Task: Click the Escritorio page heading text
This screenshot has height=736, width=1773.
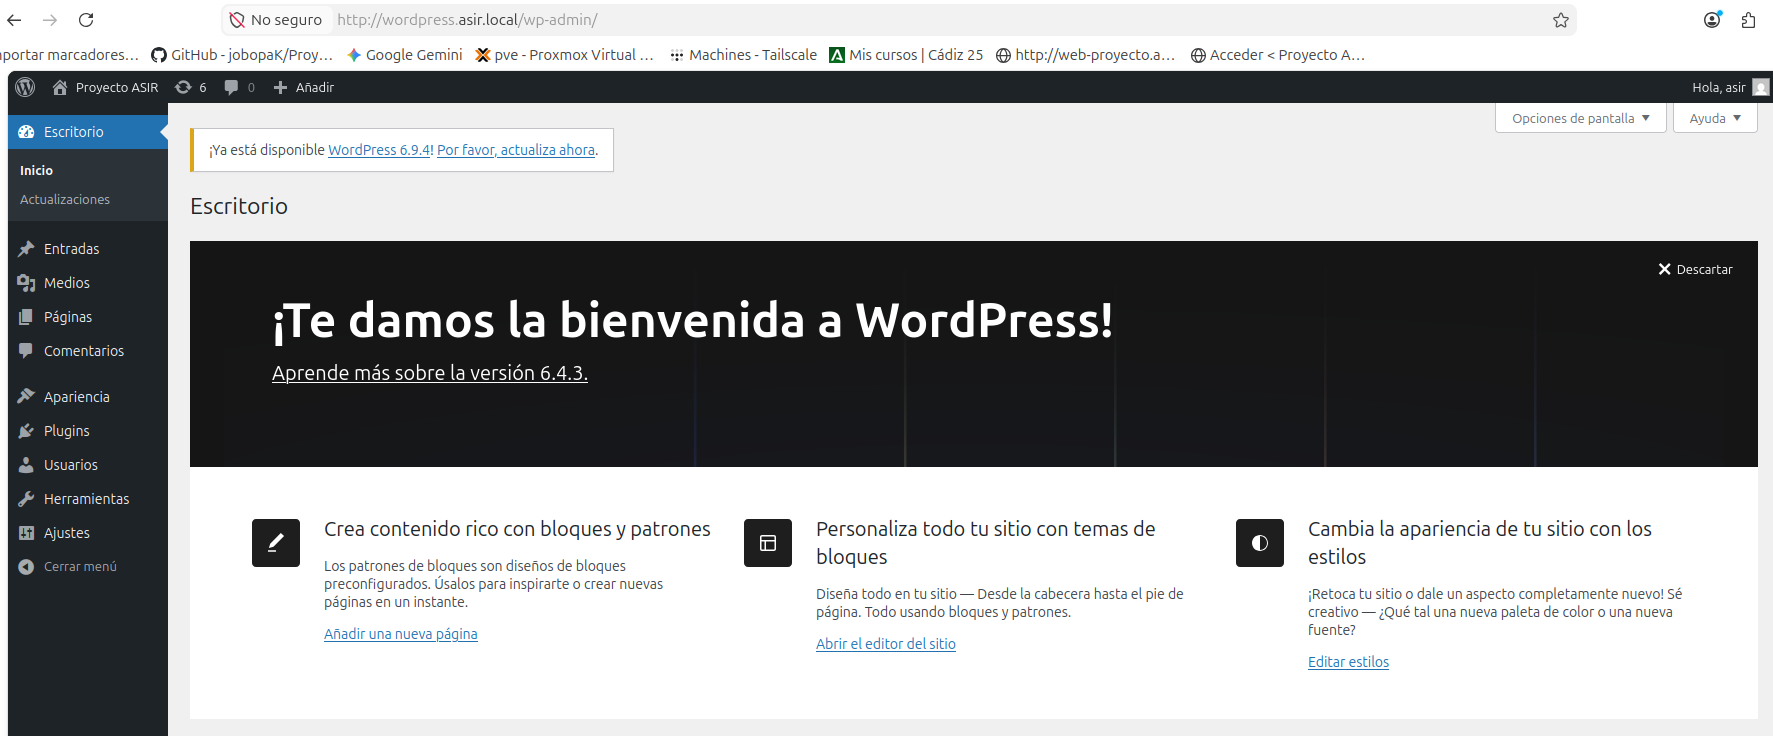Action: (239, 206)
